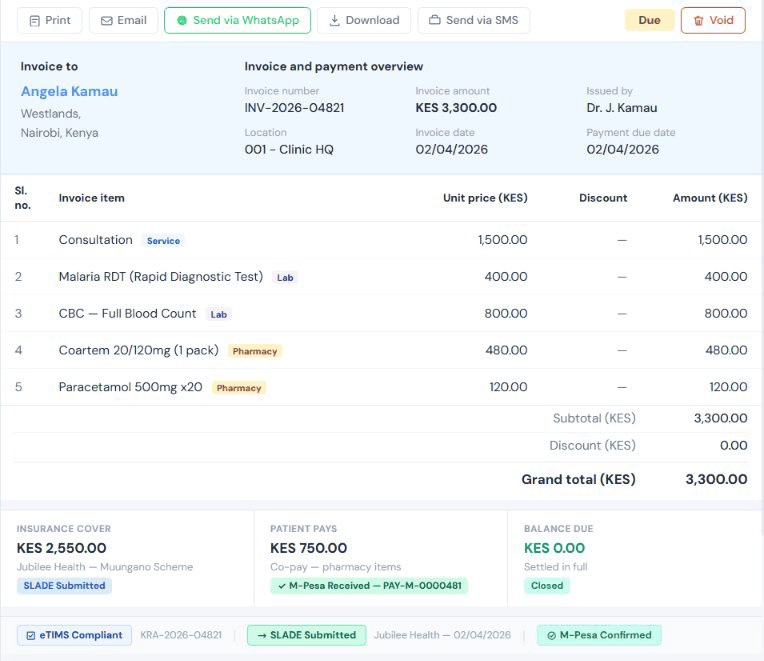Click the footer SLADE Submitted badge
This screenshot has height=661, width=764.
306,635
